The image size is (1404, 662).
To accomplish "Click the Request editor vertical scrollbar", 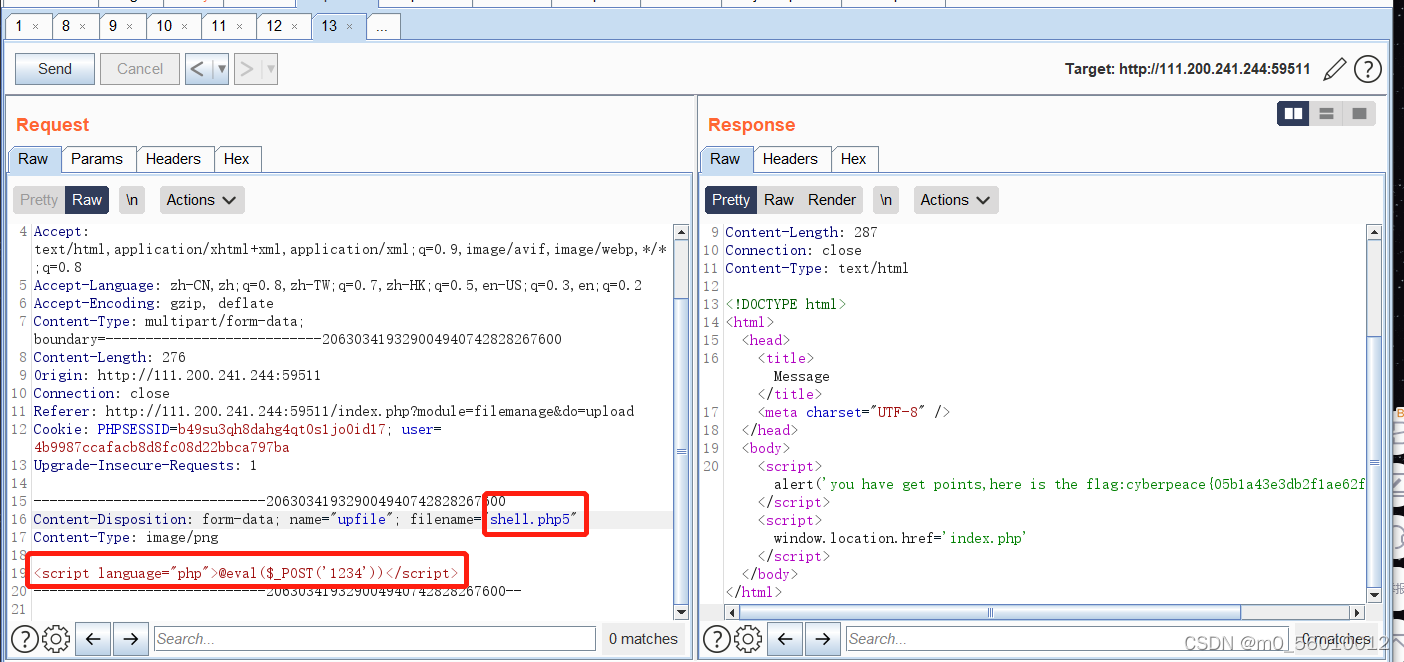I will click(682, 450).
